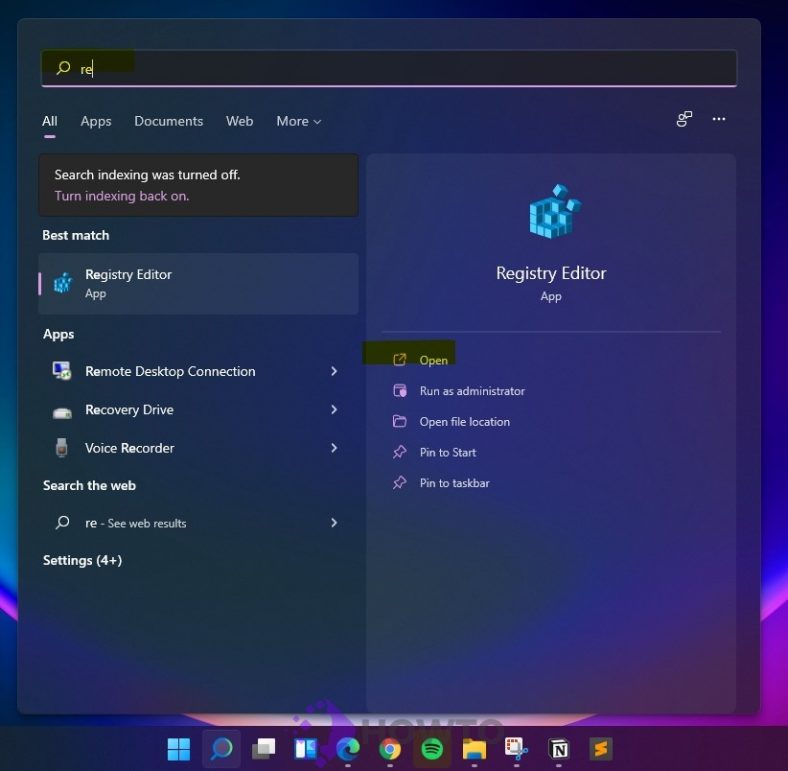
Task: Click the Run as administrator shield icon
Action: (x=400, y=391)
